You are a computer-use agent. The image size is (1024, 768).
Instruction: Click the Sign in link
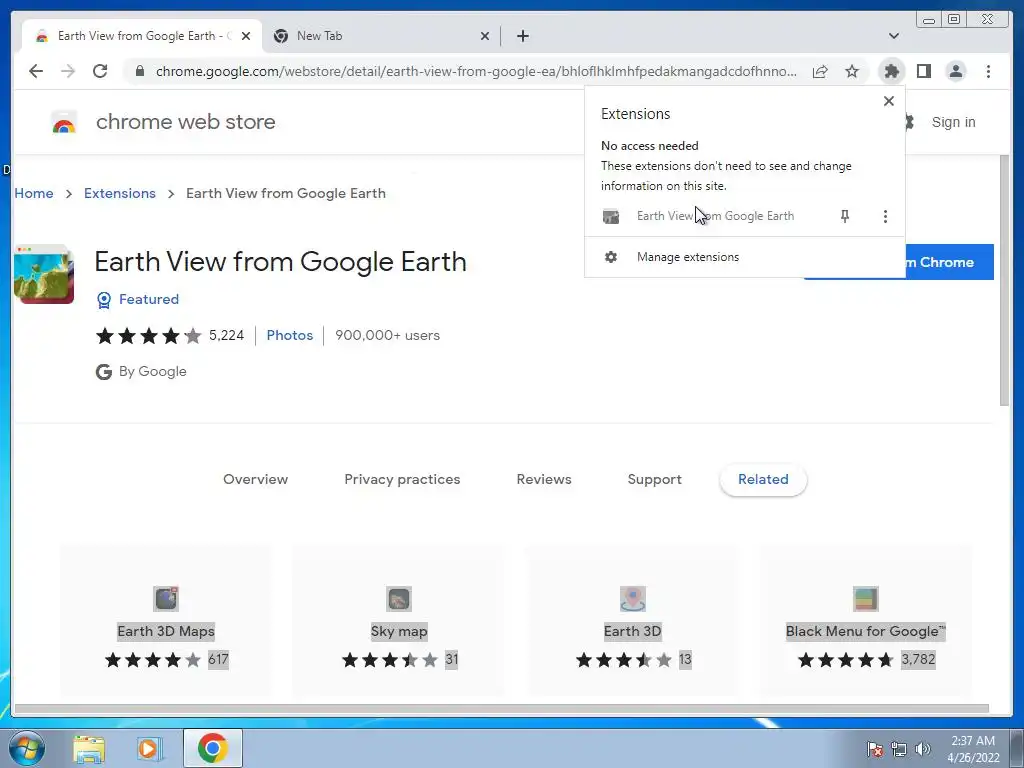[x=953, y=122]
